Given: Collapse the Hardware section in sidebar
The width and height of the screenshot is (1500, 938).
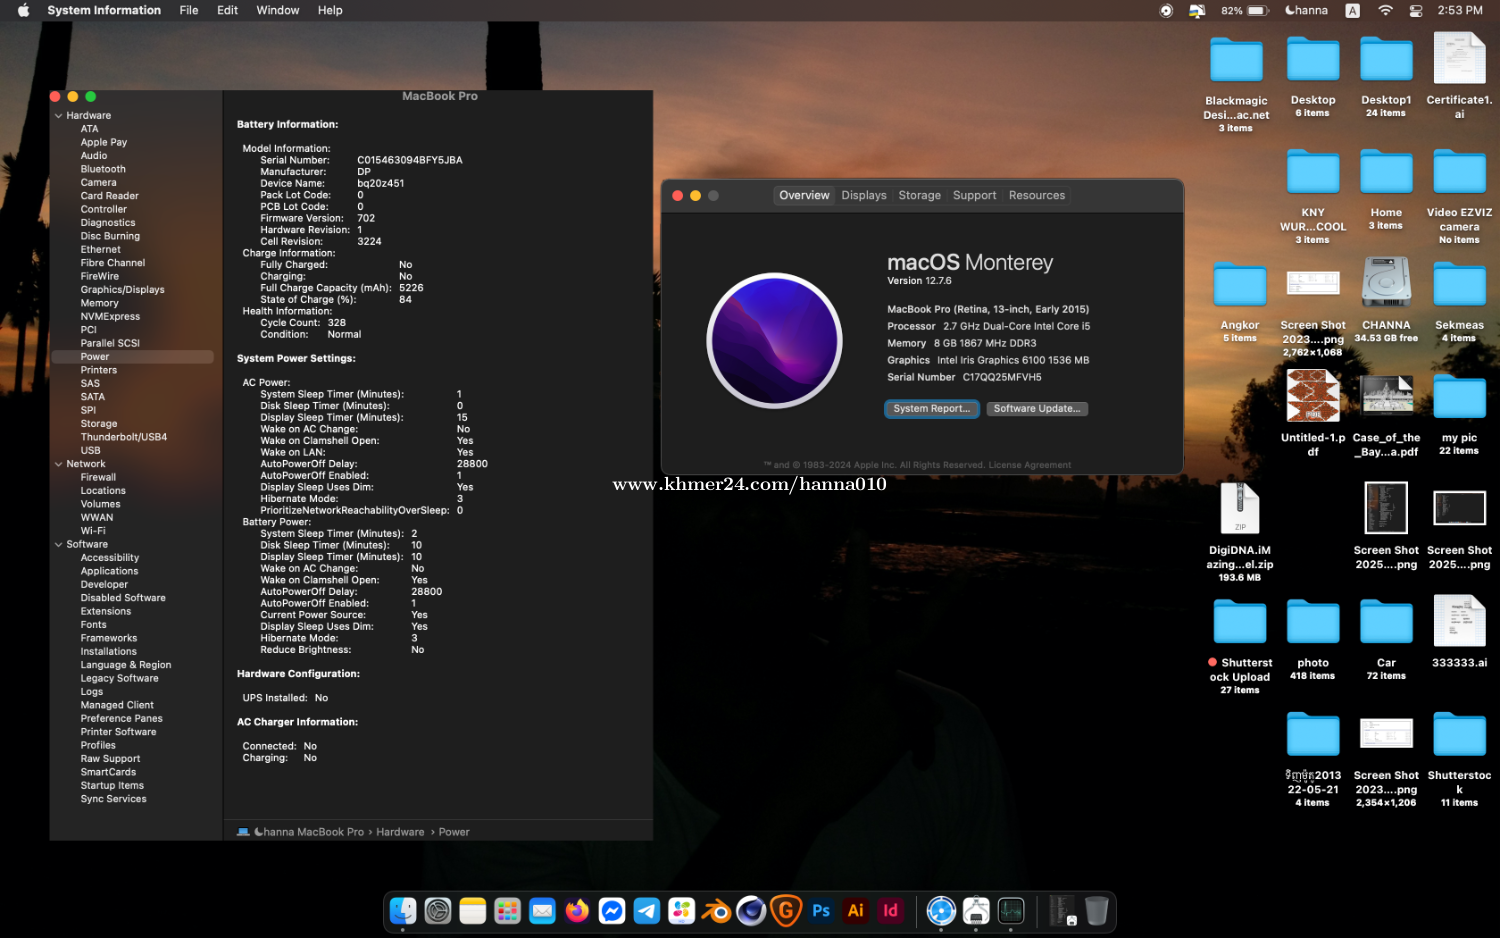Looking at the screenshot, I should [x=58, y=116].
